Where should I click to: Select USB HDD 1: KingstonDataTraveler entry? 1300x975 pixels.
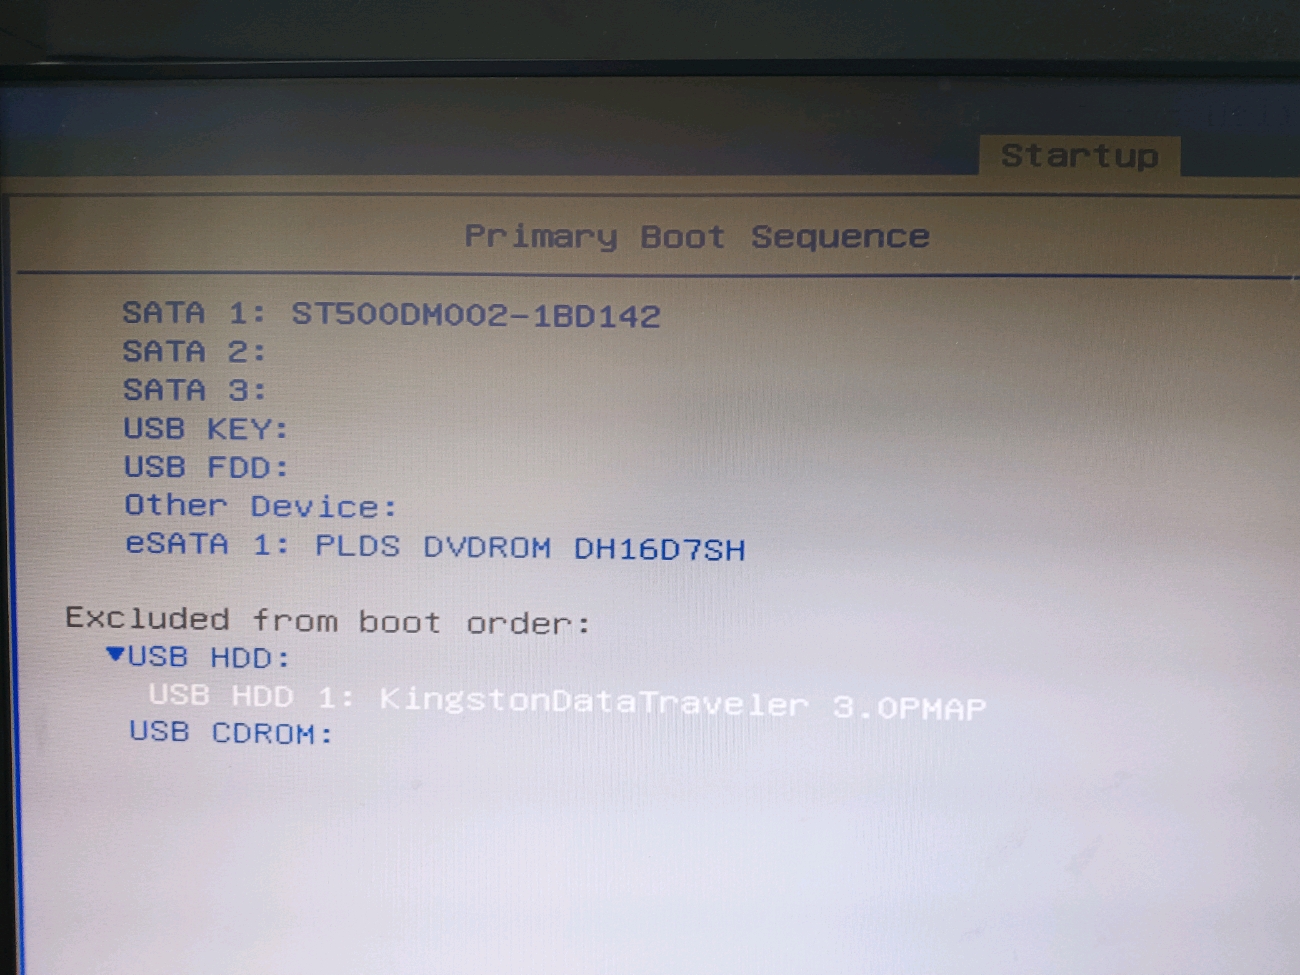[x=567, y=701]
